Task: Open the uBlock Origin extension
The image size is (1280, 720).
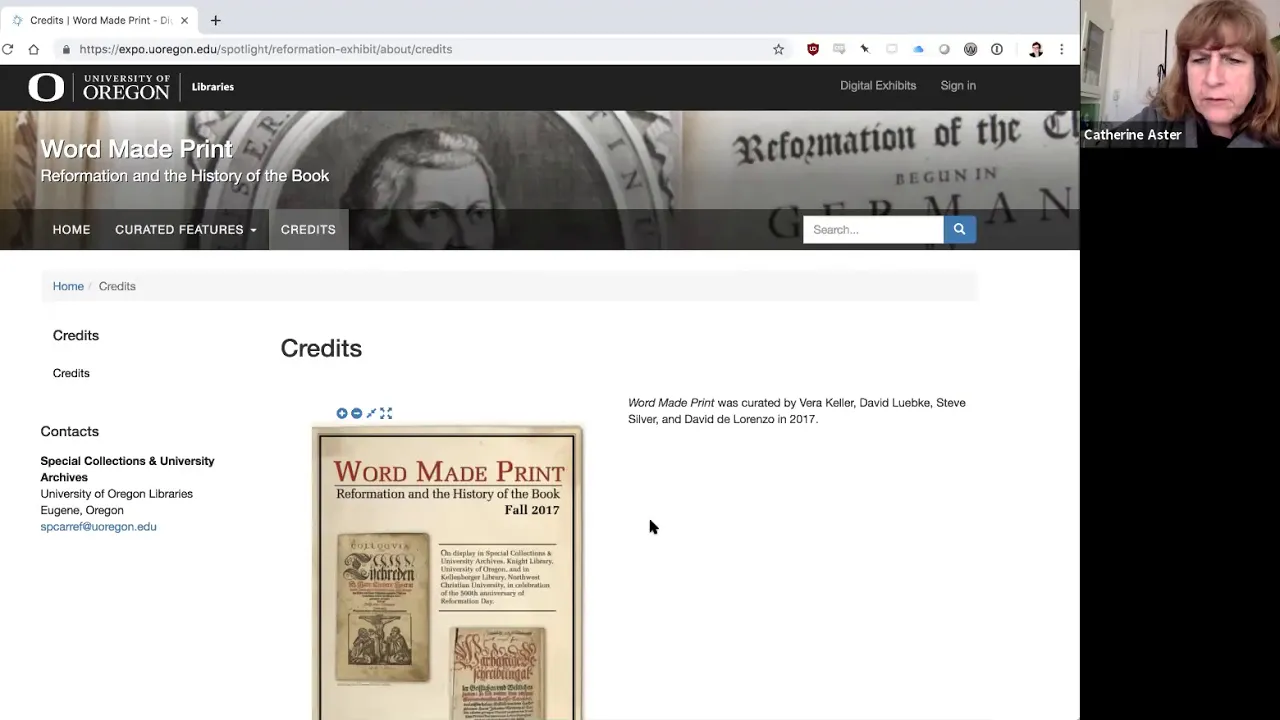Action: [x=813, y=49]
